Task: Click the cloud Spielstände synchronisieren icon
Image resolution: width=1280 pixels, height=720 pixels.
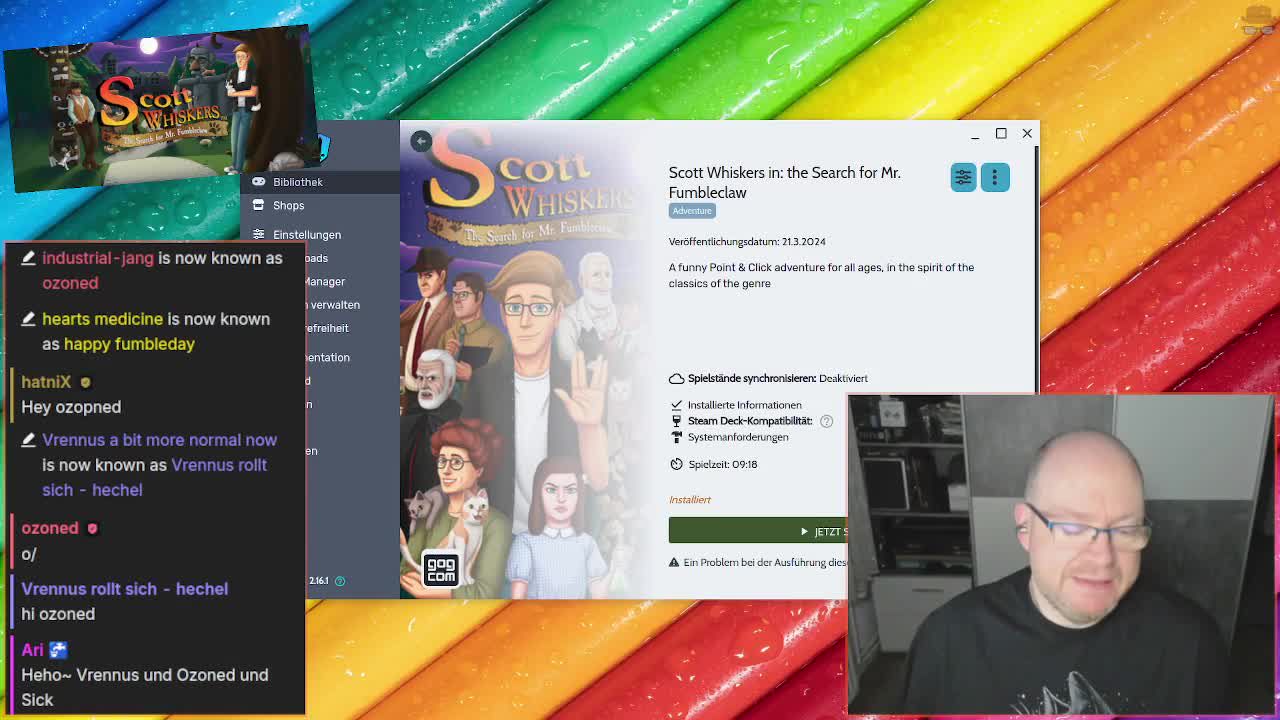Action: [677, 379]
